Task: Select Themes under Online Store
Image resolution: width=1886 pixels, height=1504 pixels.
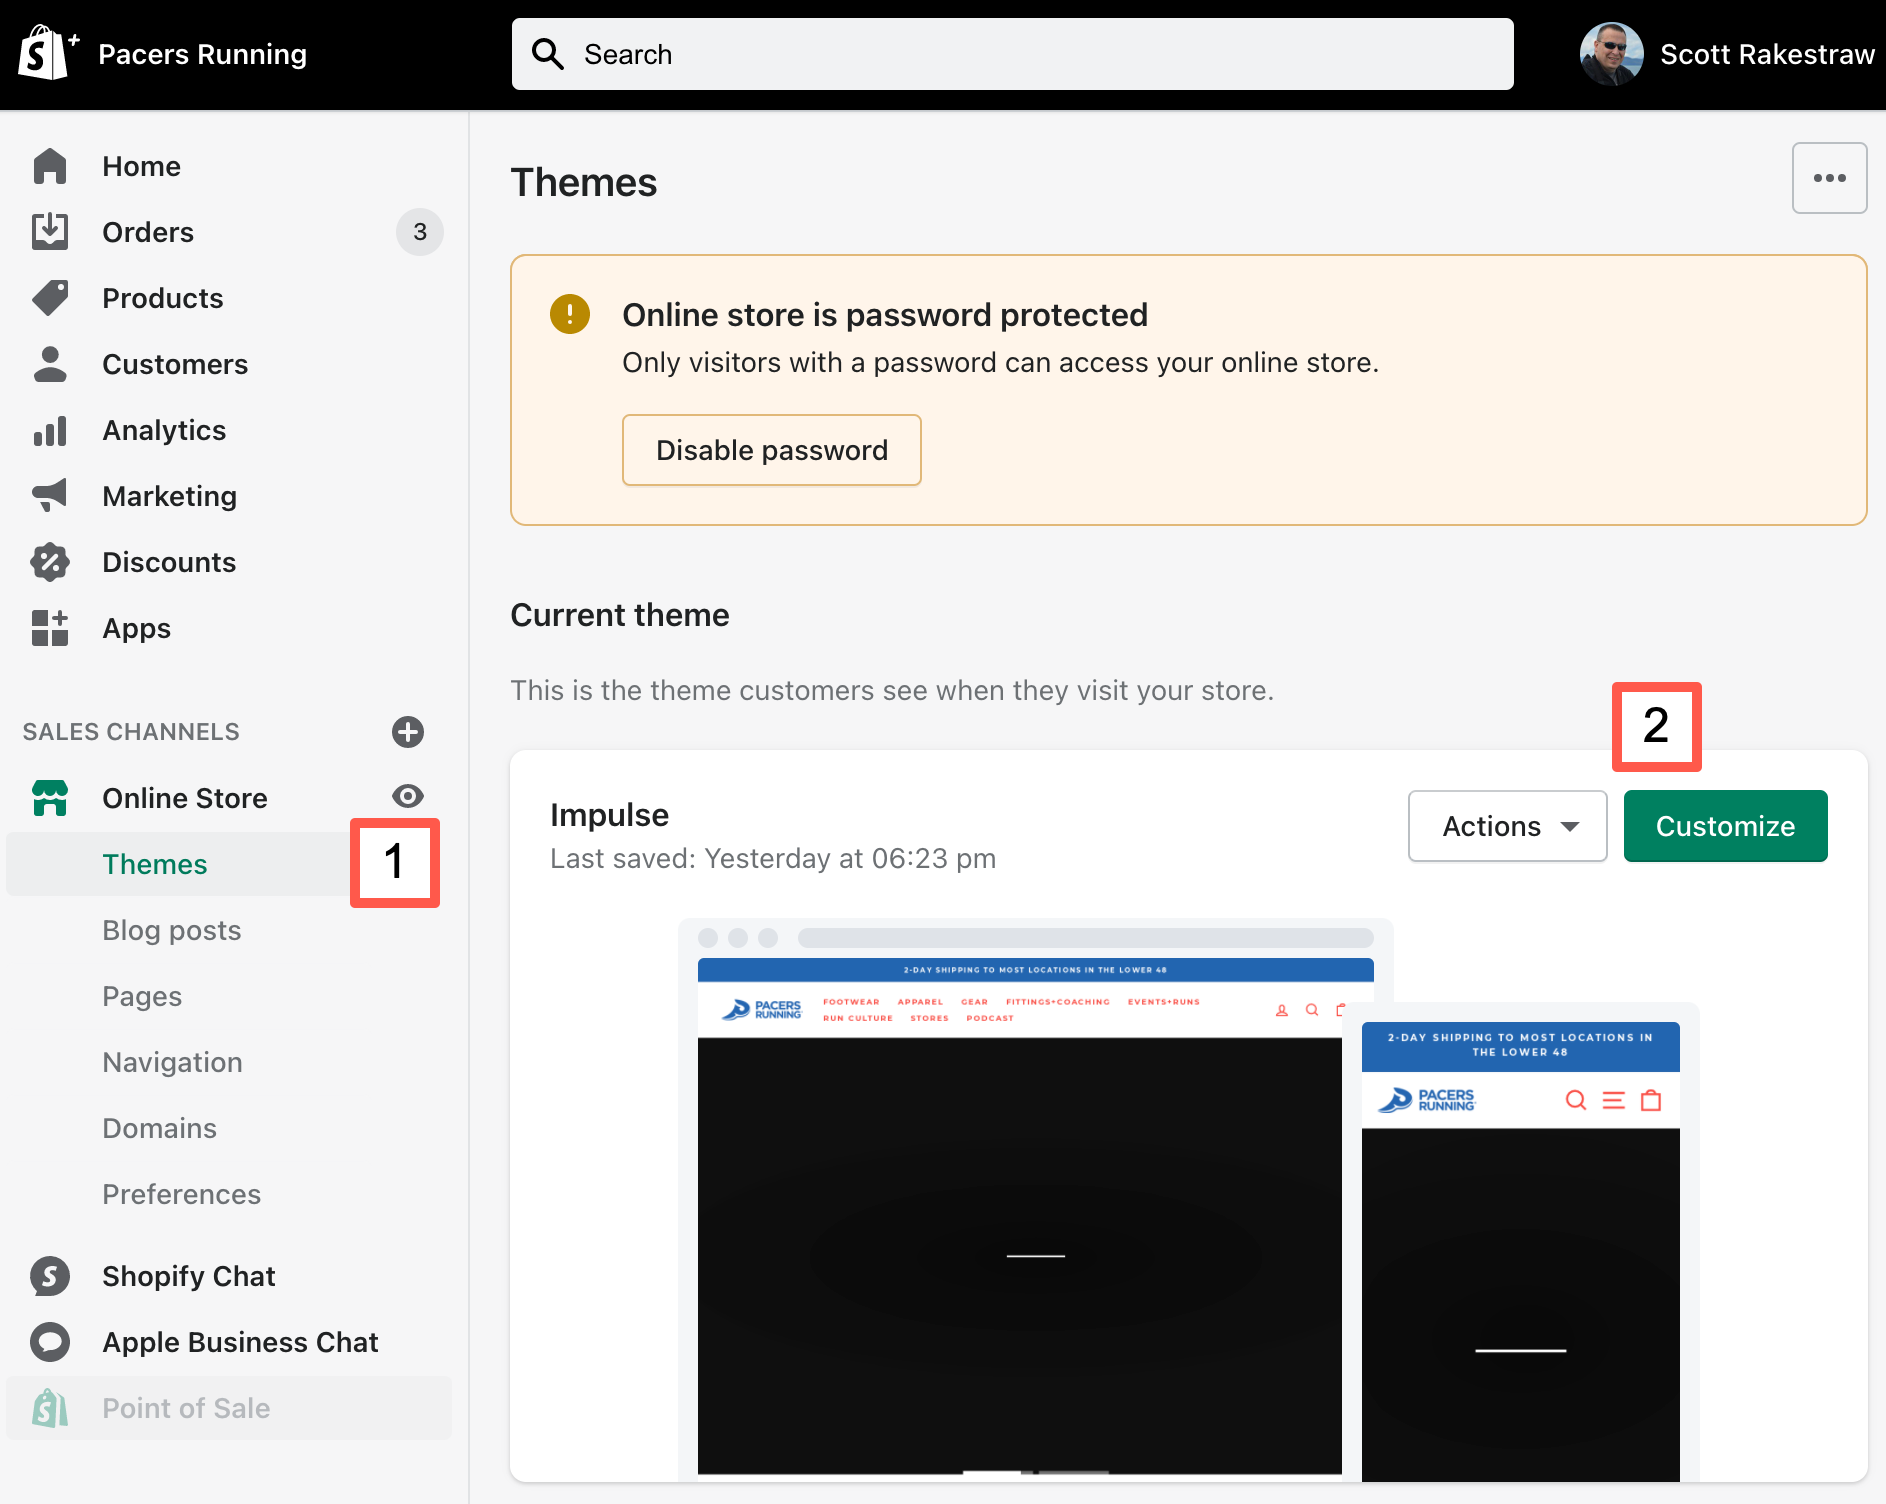Action: [155, 864]
